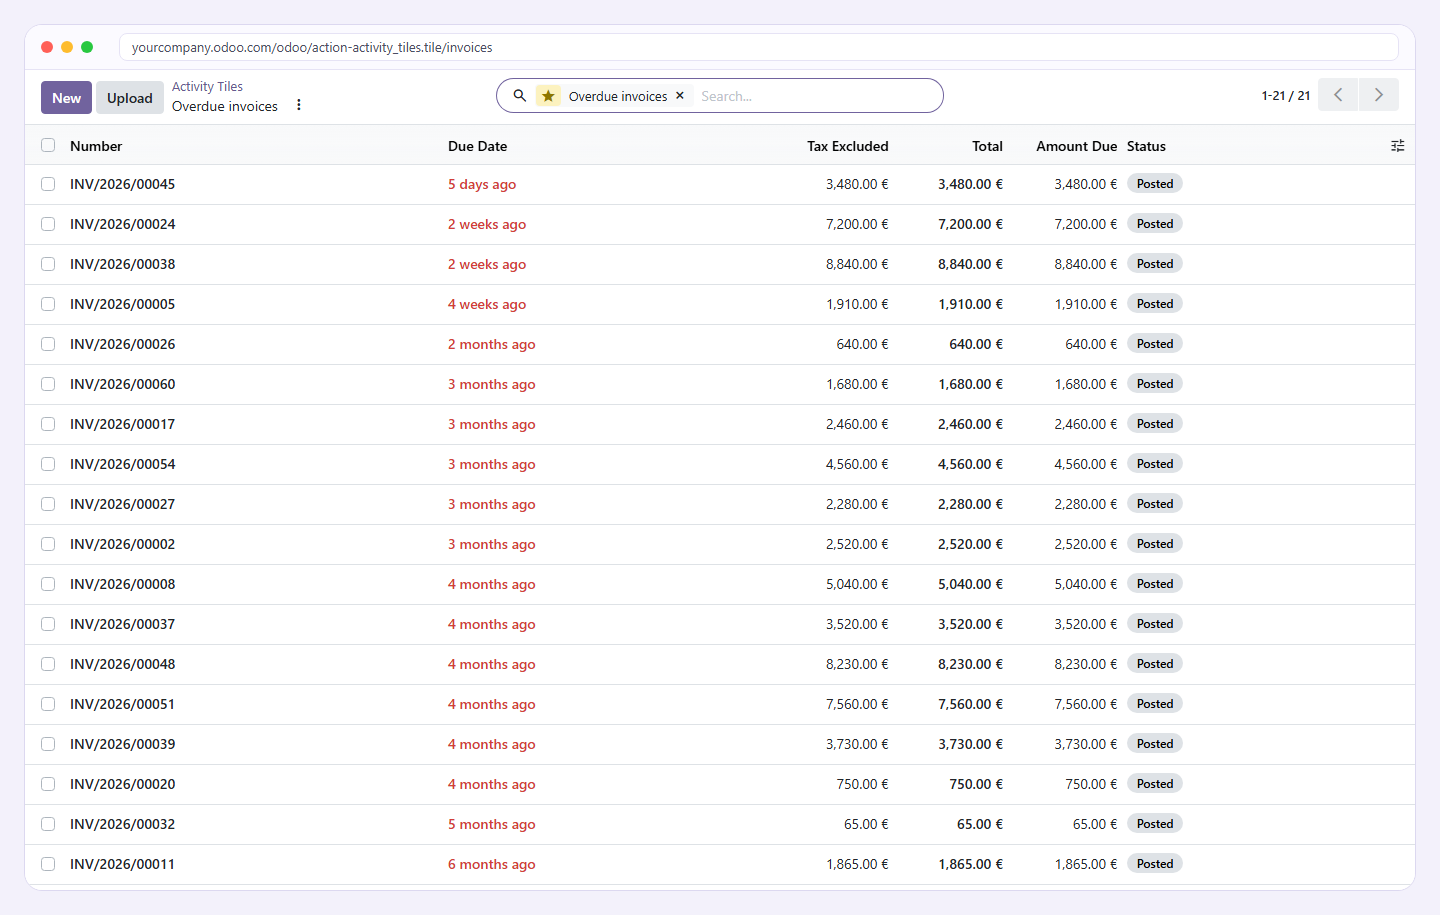Viewport: 1440px width, 915px height.
Task: Click the search magnifier icon
Action: (x=520, y=96)
